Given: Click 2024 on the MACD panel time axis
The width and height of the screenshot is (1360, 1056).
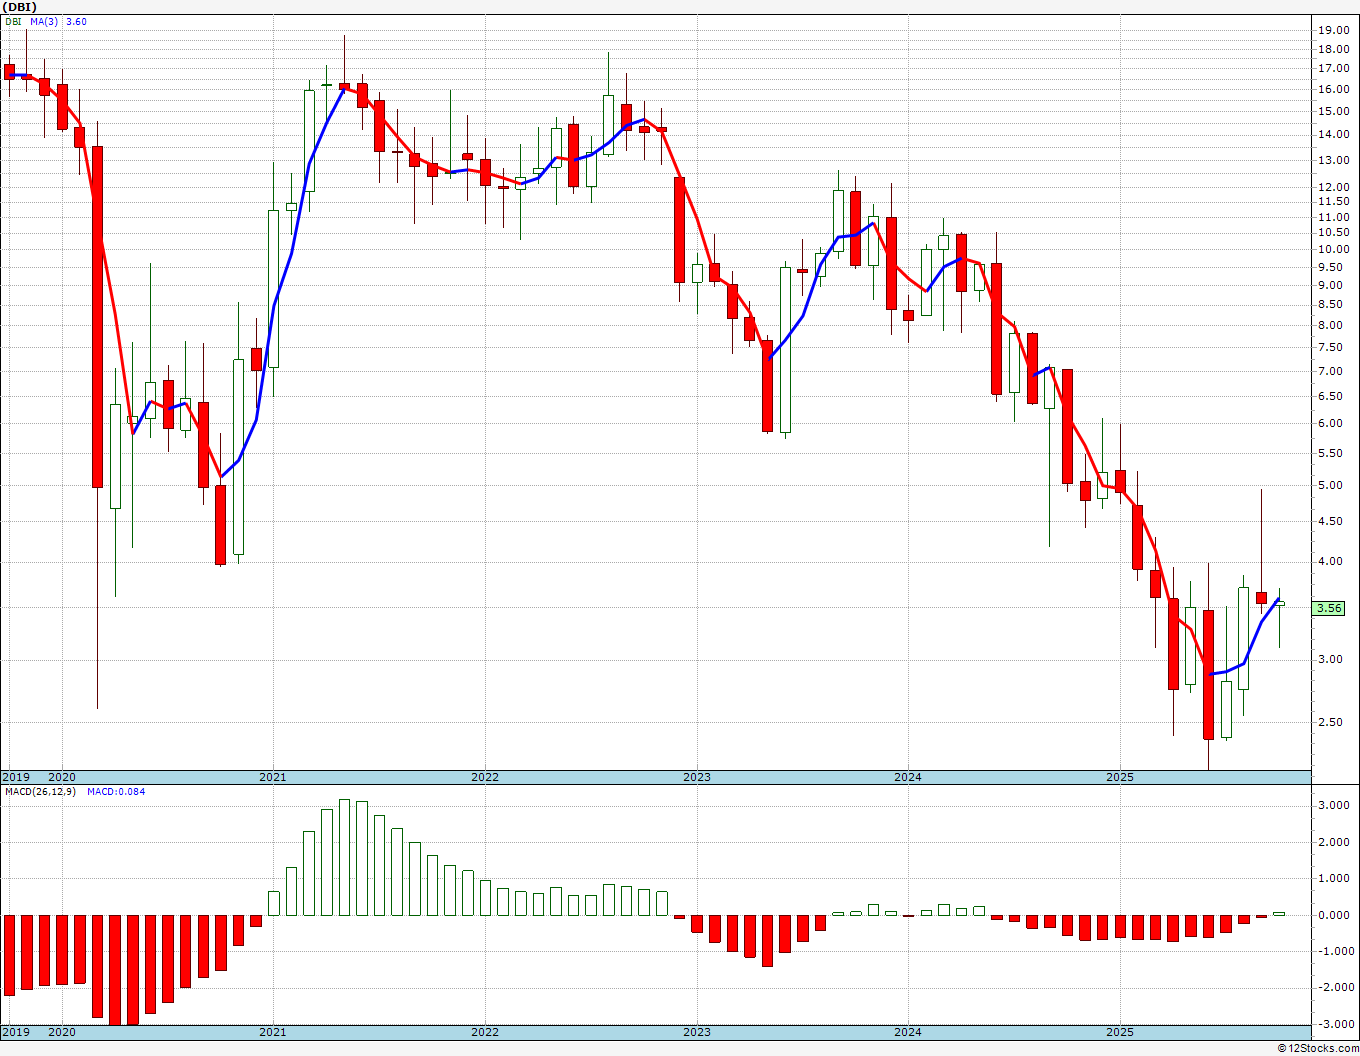Looking at the screenshot, I should click(908, 1032).
